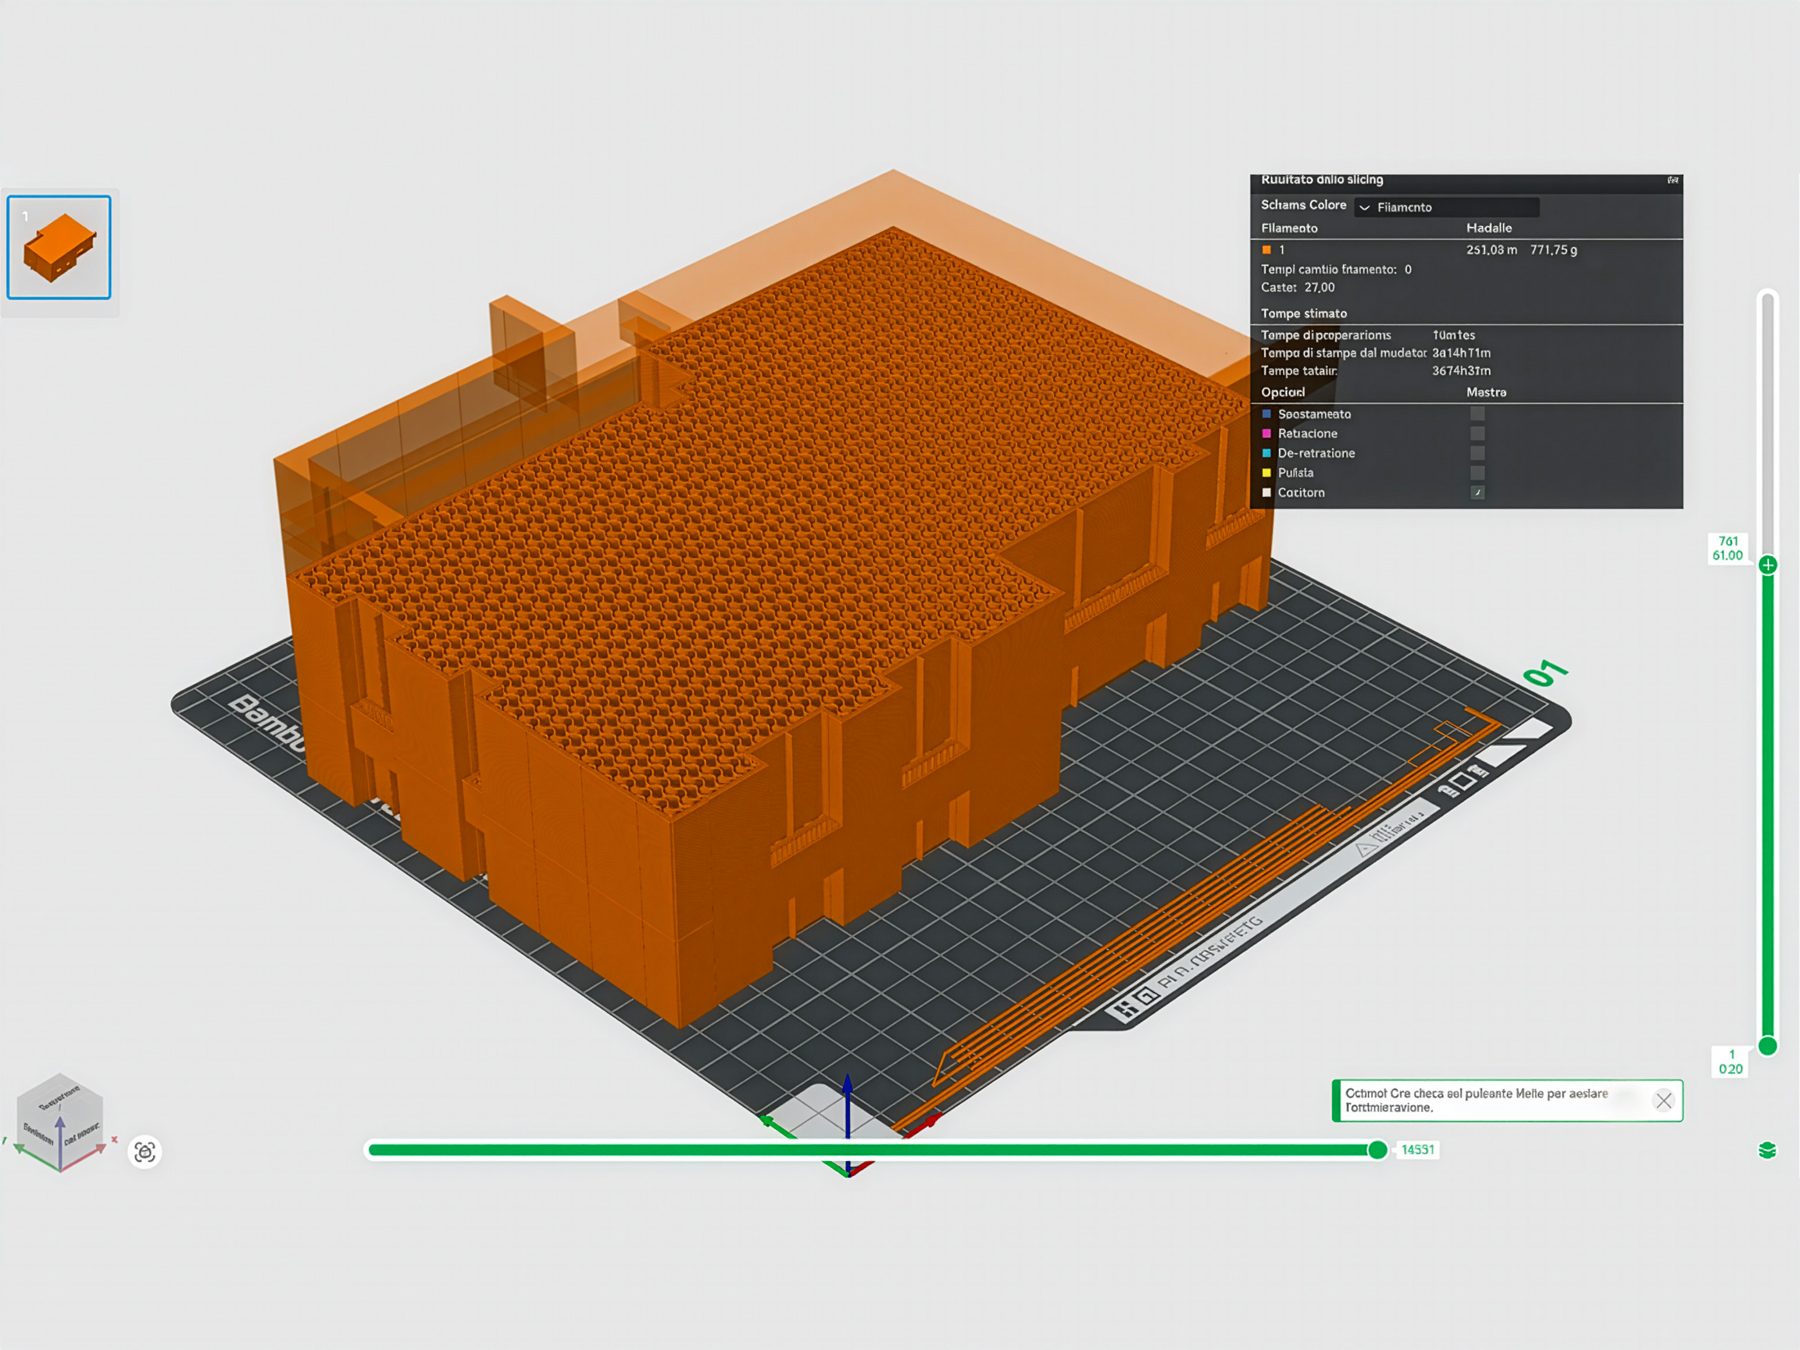Select plate 1 thumbnail in sidebar
This screenshot has width=1800, height=1350.
(x=59, y=247)
